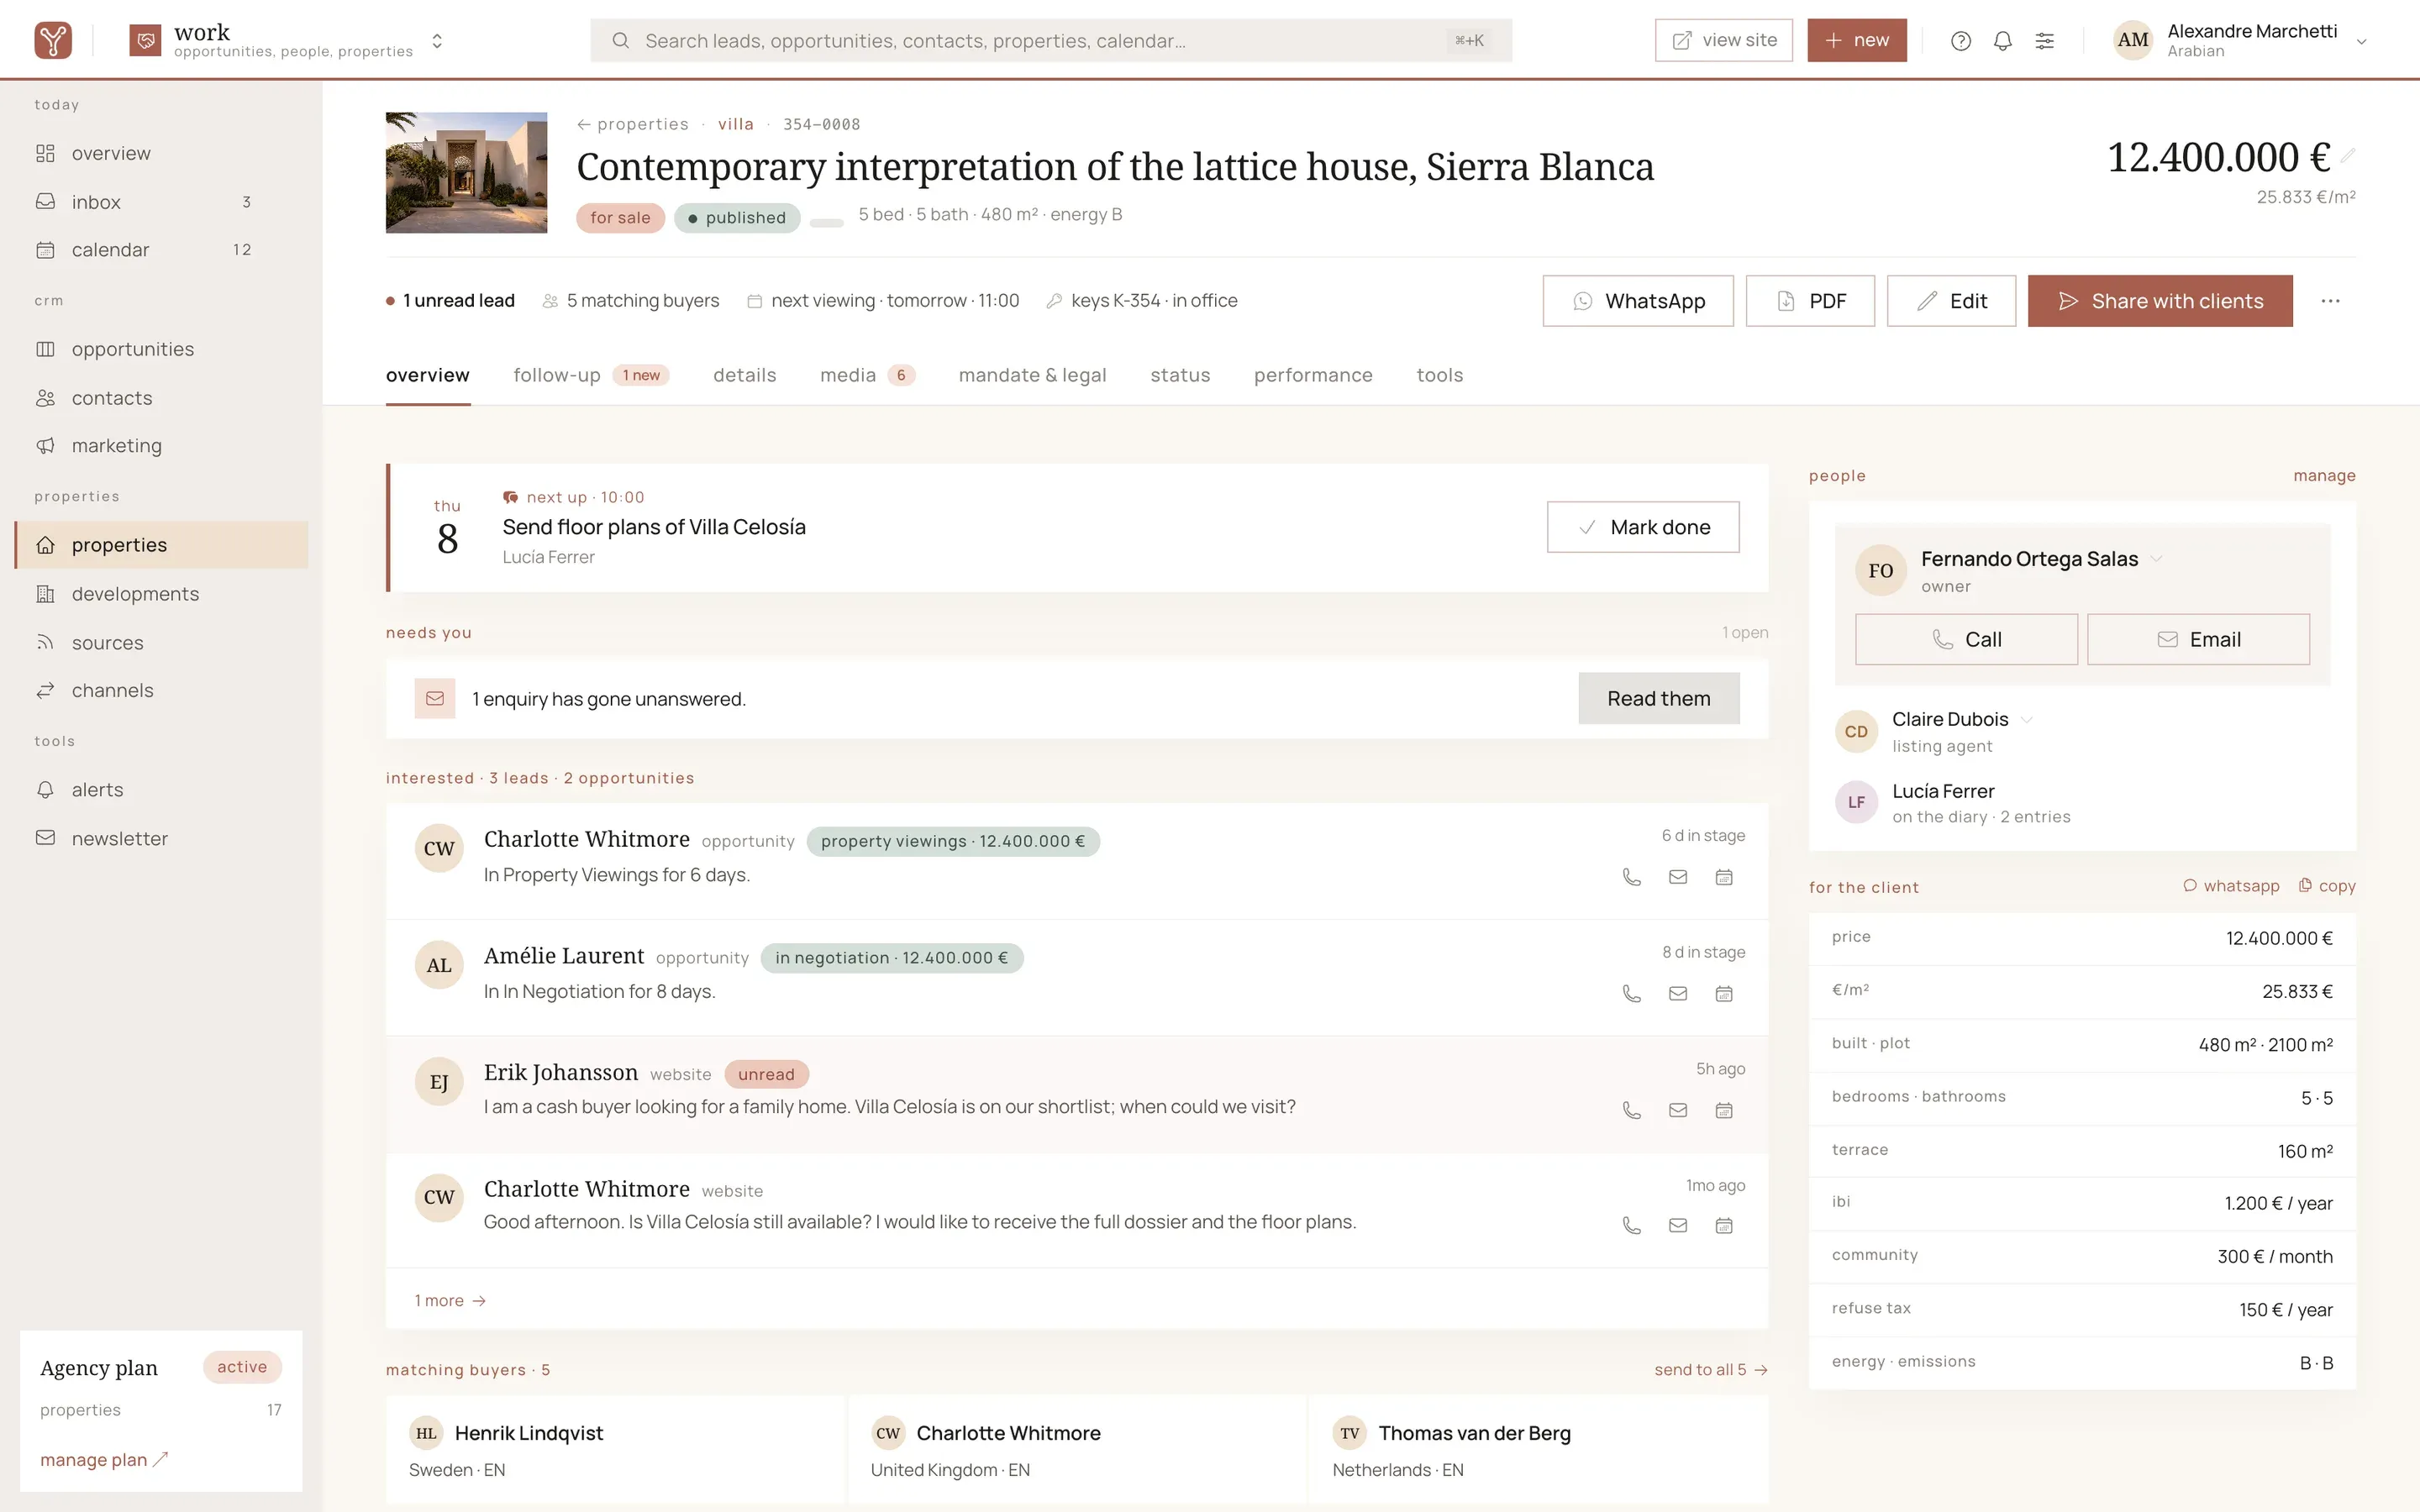Click Email button for owner
Image resolution: width=2420 pixels, height=1512 pixels.
(2198, 640)
